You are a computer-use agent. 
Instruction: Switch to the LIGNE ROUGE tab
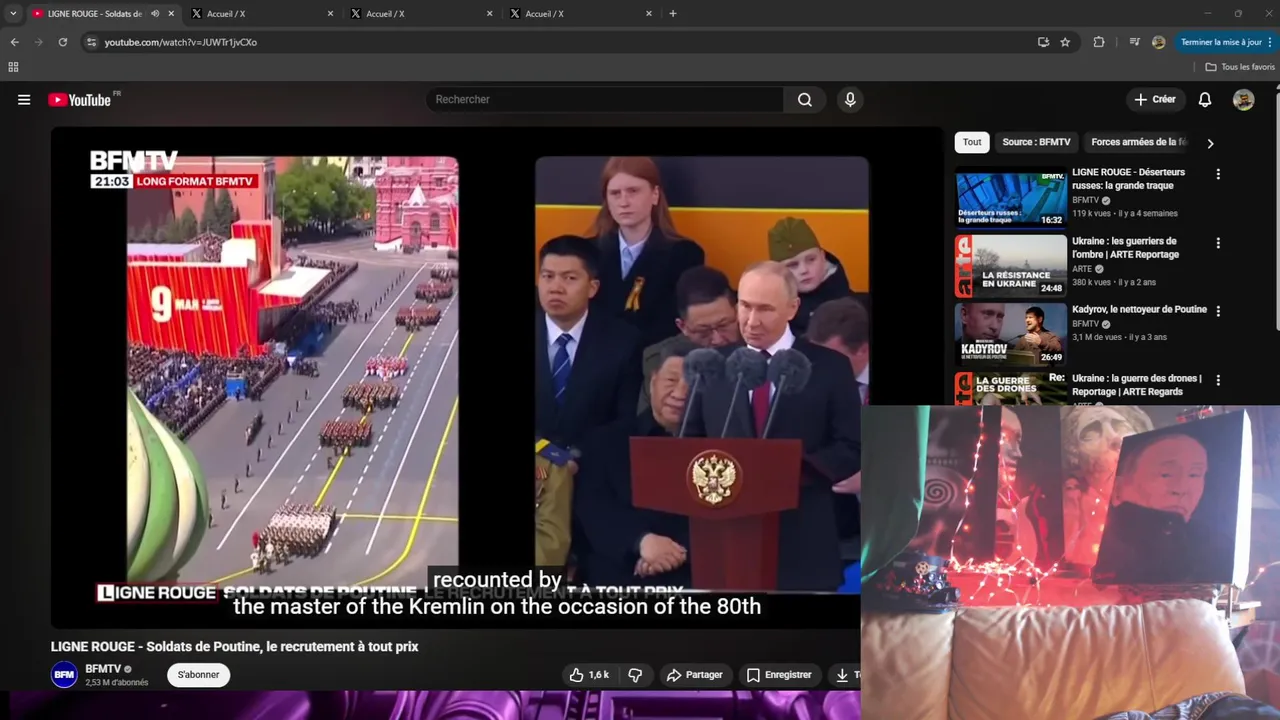point(95,14)
